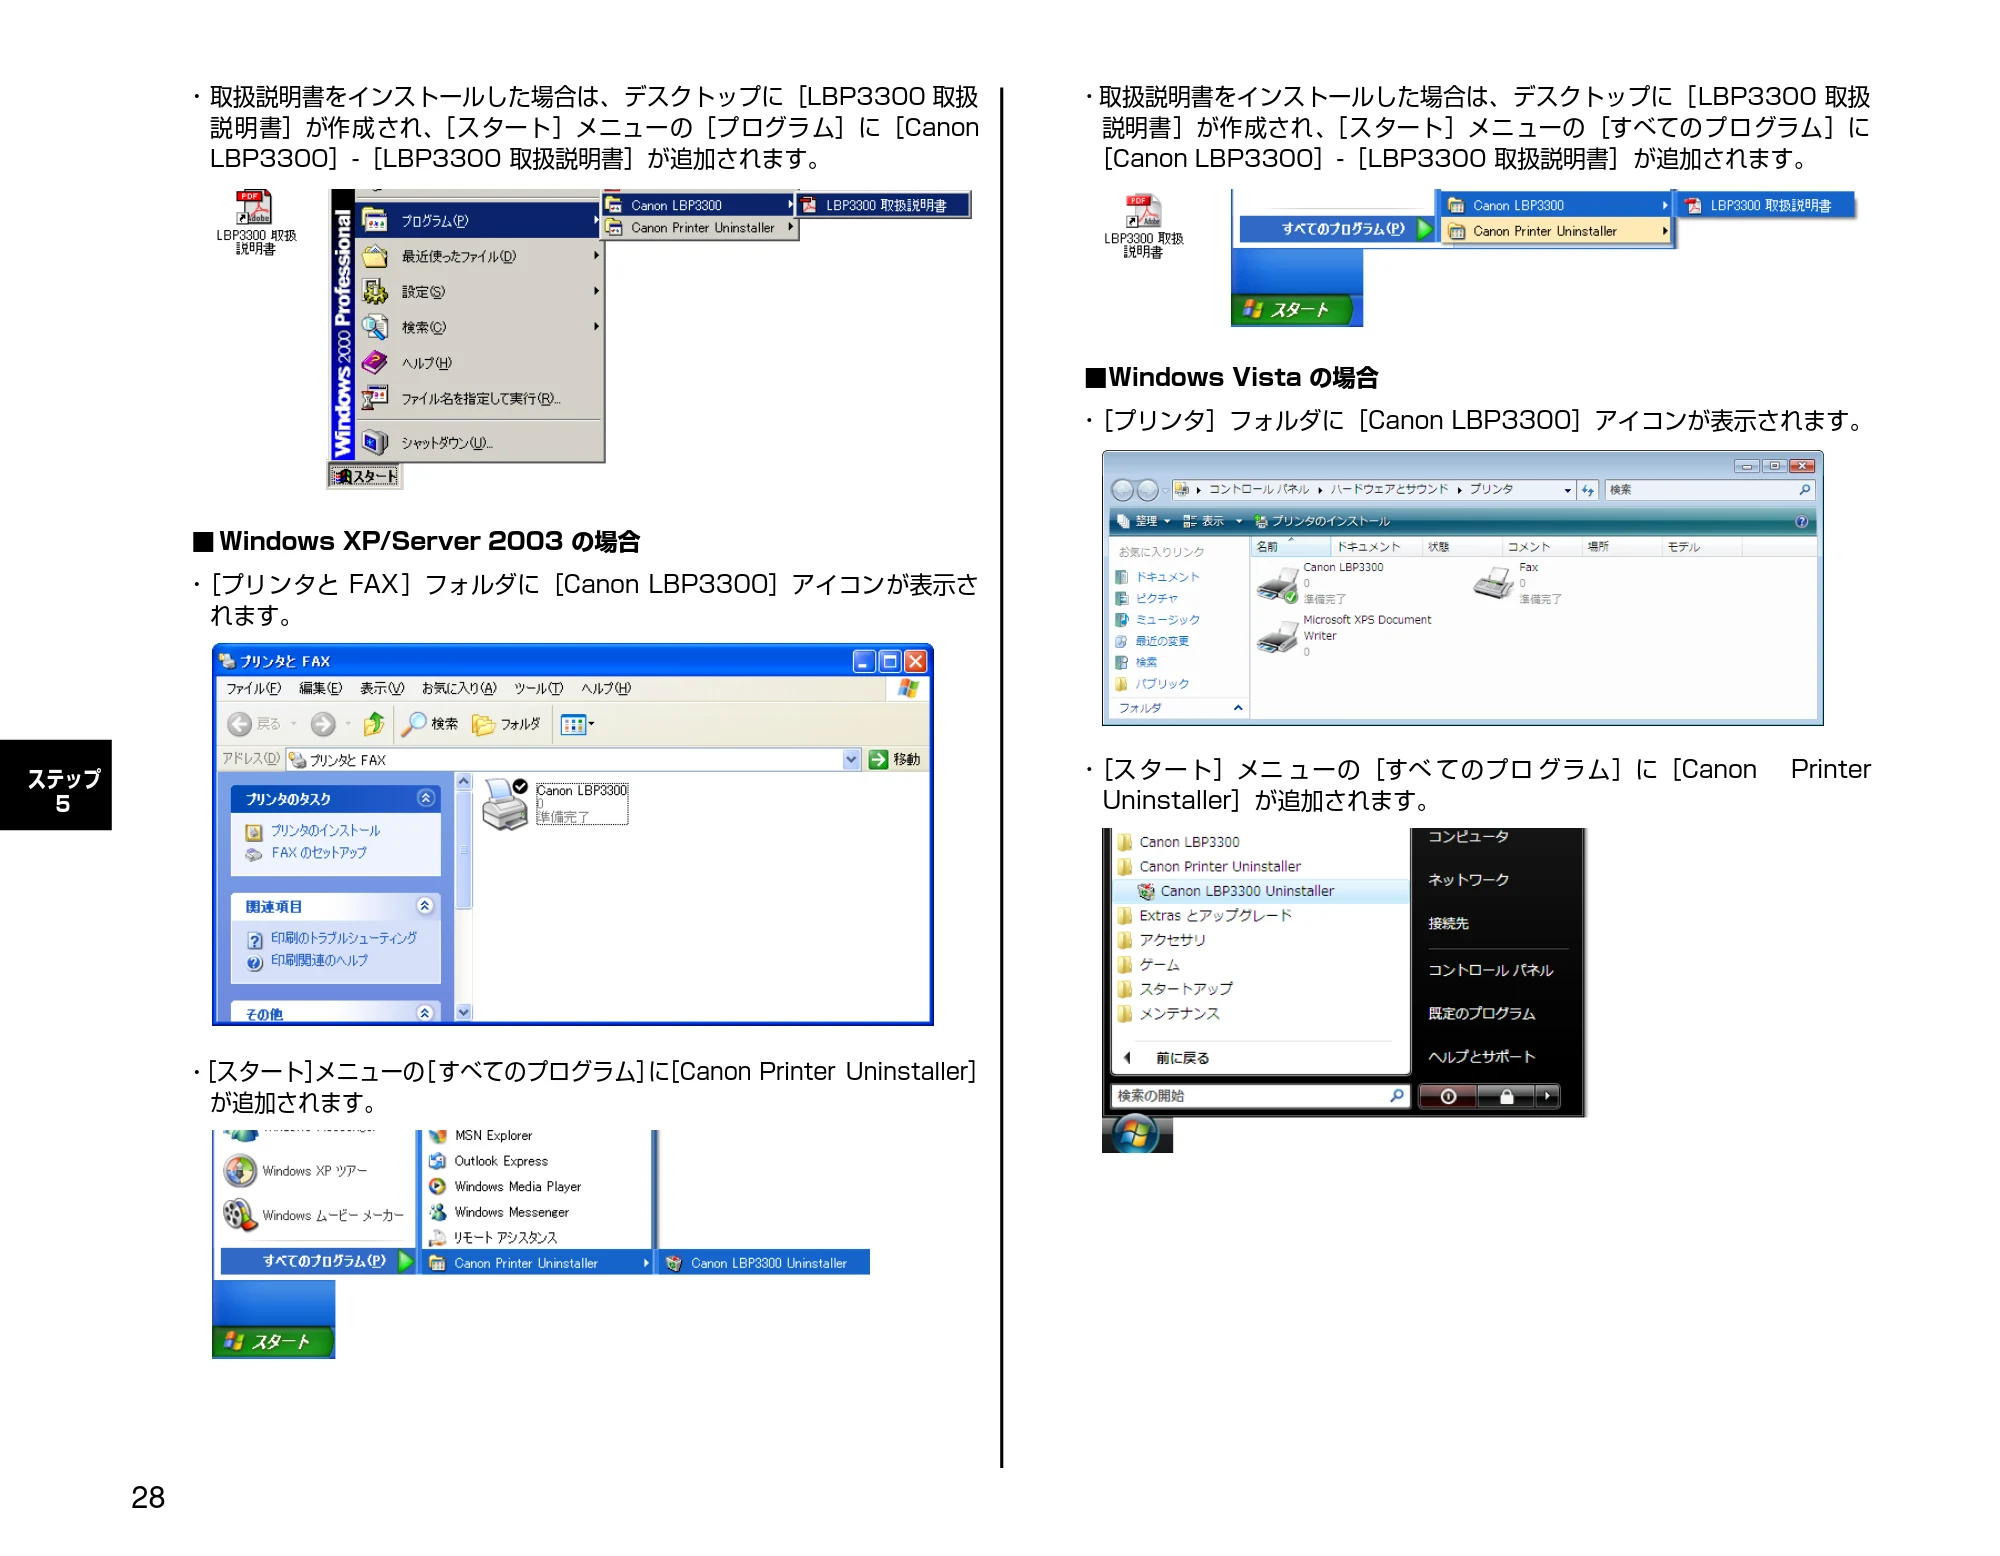The image size is (2000, 1556).
Task: Click Windows Movie Maker in Start menu
Action: [x=316, y=1215]
